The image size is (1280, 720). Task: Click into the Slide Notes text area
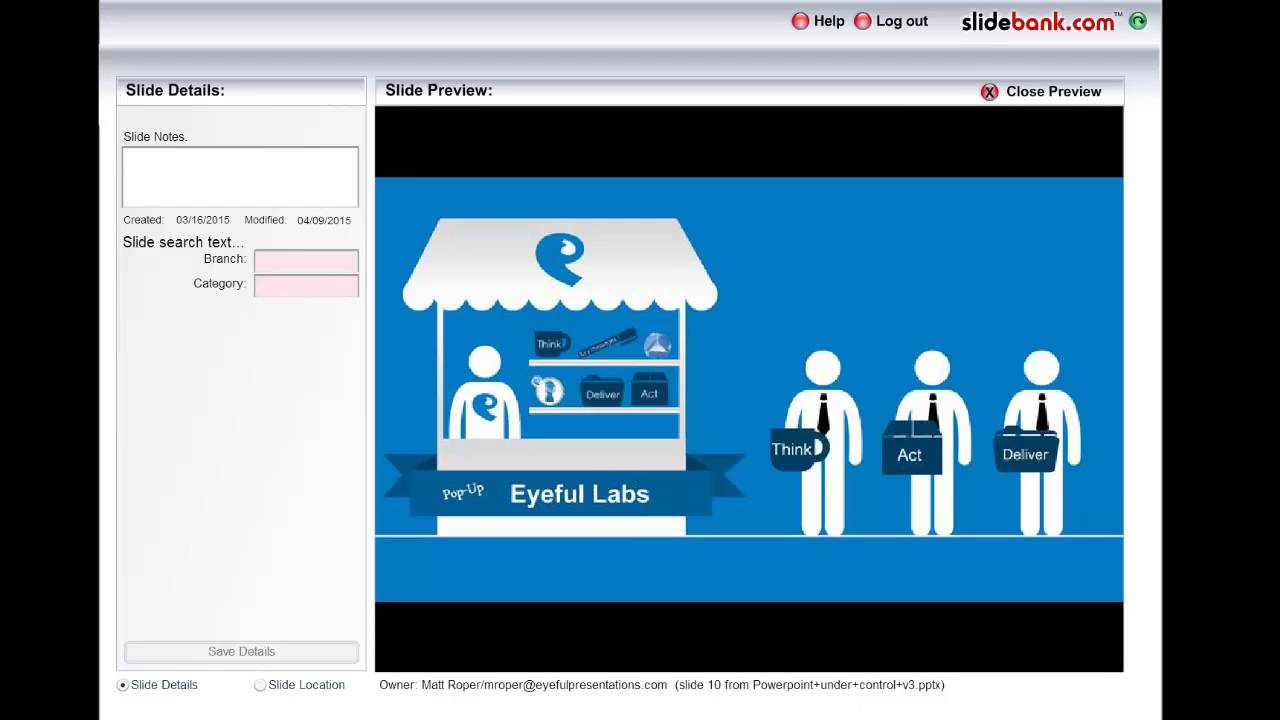click(x=240, y=177)
